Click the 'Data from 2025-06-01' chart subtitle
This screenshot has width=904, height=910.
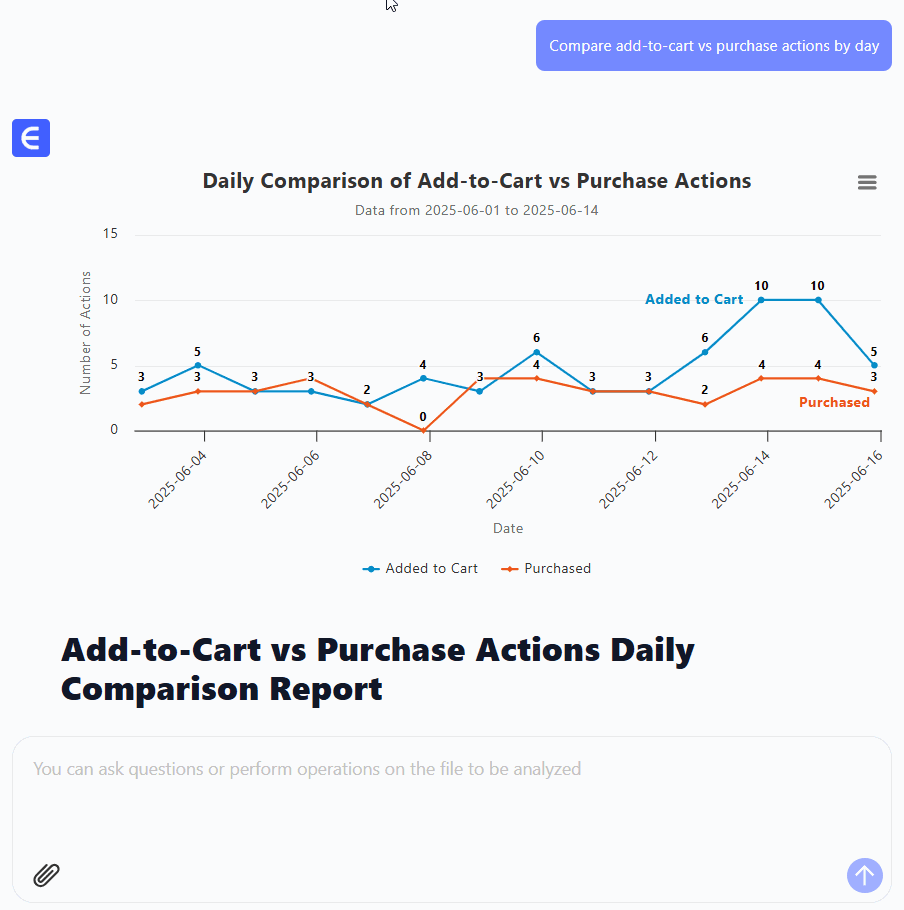(x=476, y=210)
